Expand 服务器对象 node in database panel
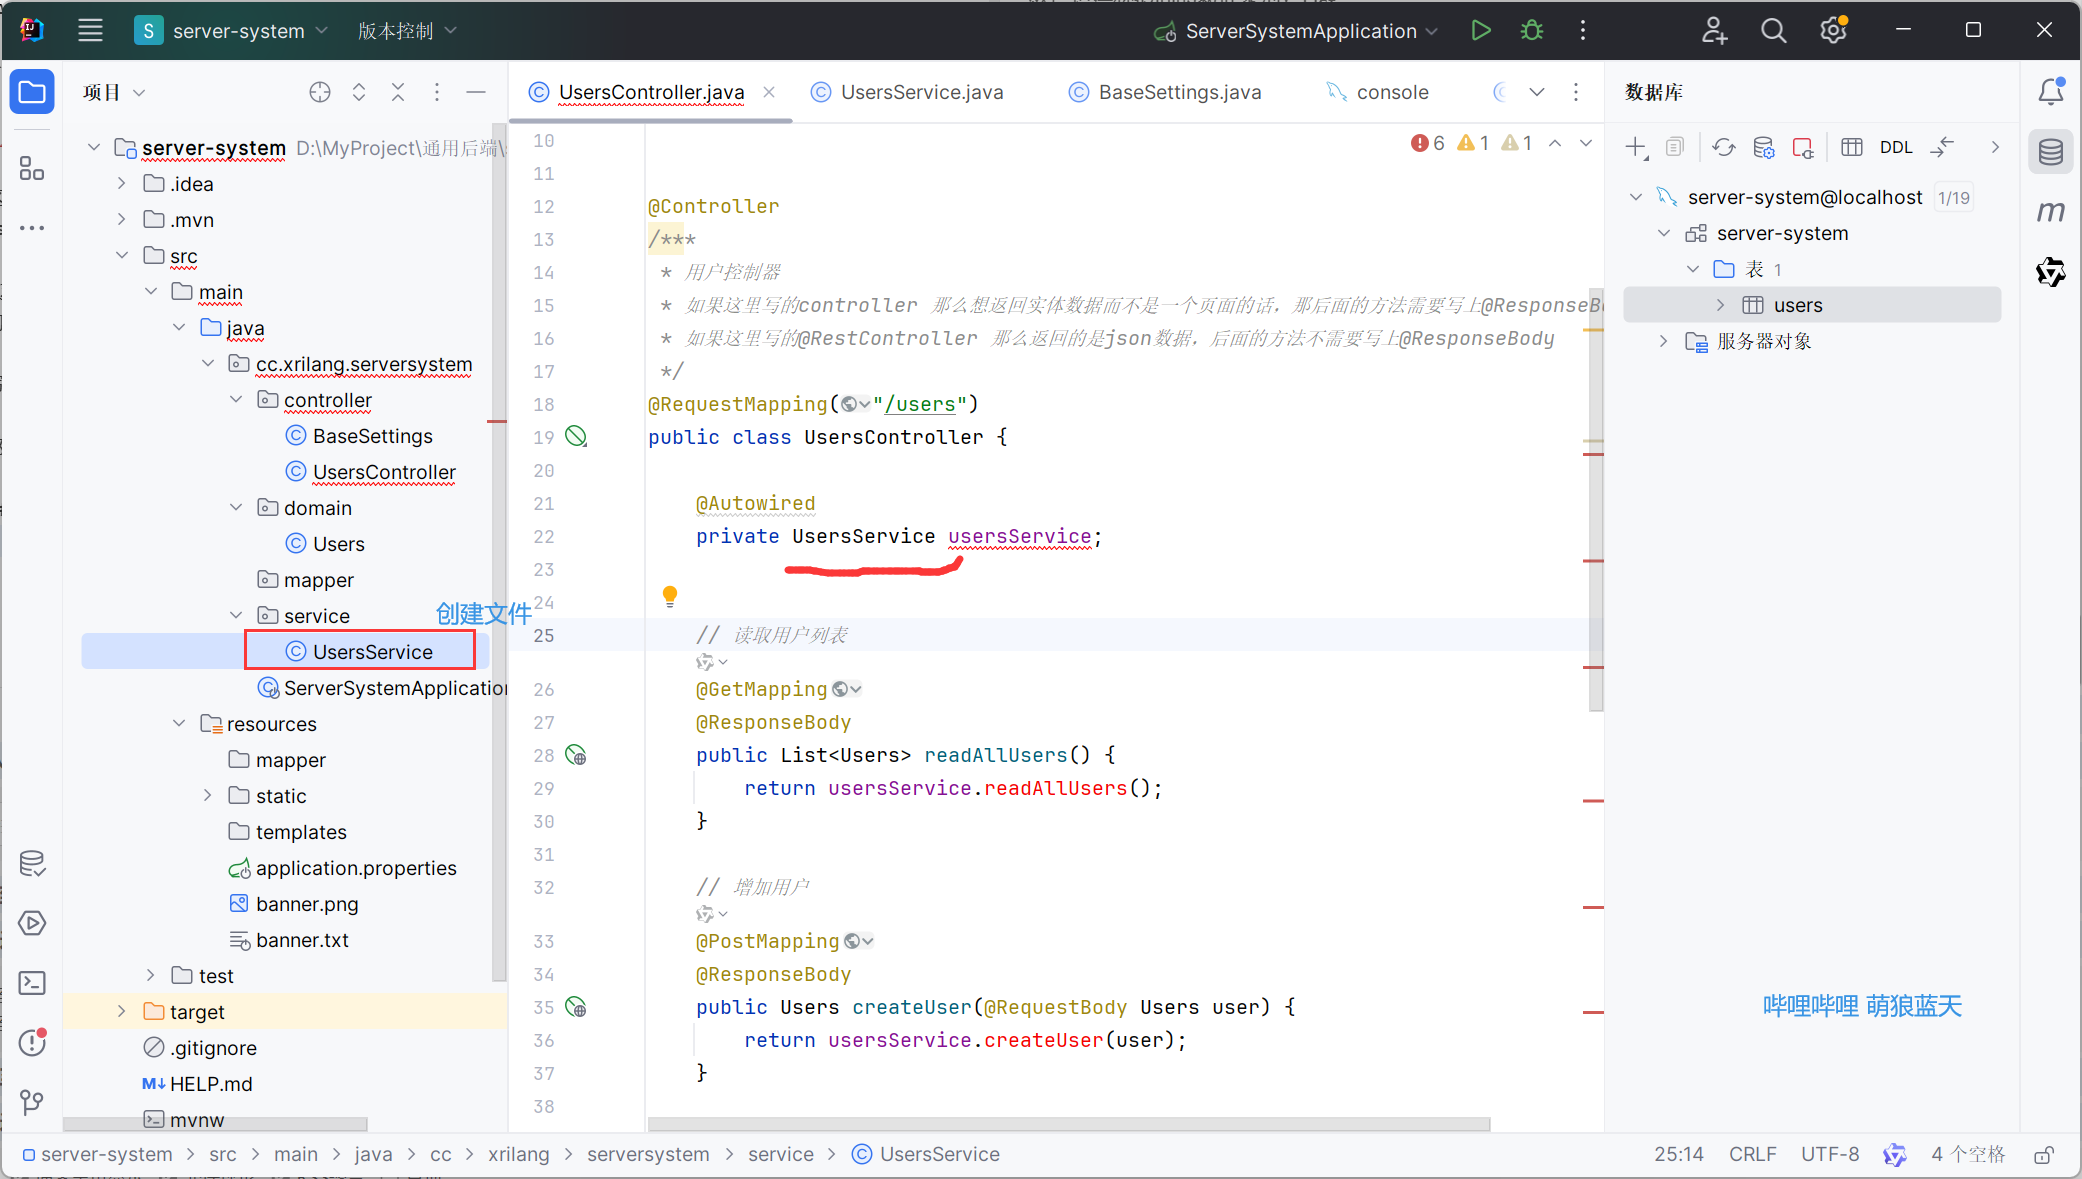Image resolution: width=2082 pixels, height=1179 pixels. pyautogui.click(x=1663, y=341)
